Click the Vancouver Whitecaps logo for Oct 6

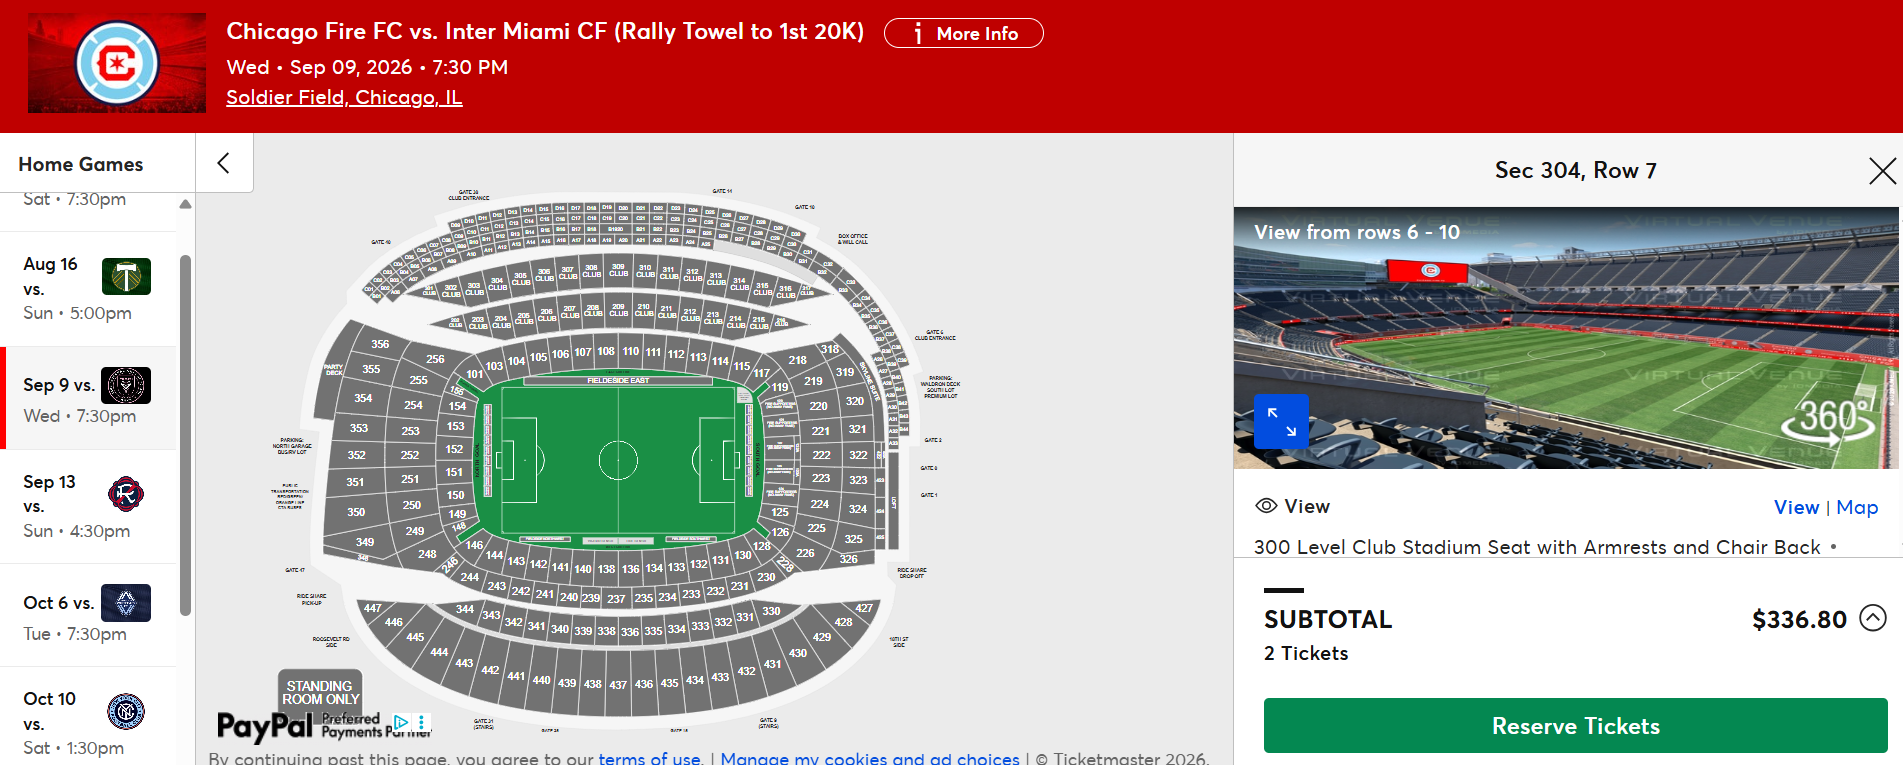point(126,603)
